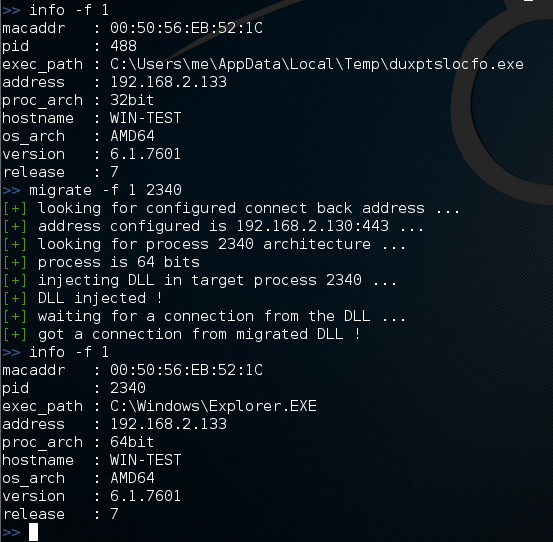Click the second release value 7
The width and height of the screenshot is (553, 542).
[114, 514]
